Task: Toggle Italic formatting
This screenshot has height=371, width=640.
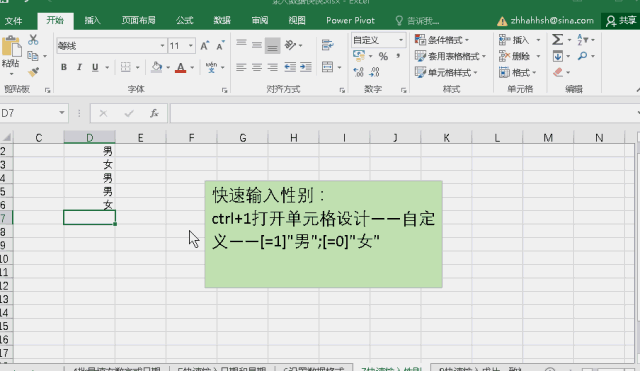Action: click(x=79, y=67)
